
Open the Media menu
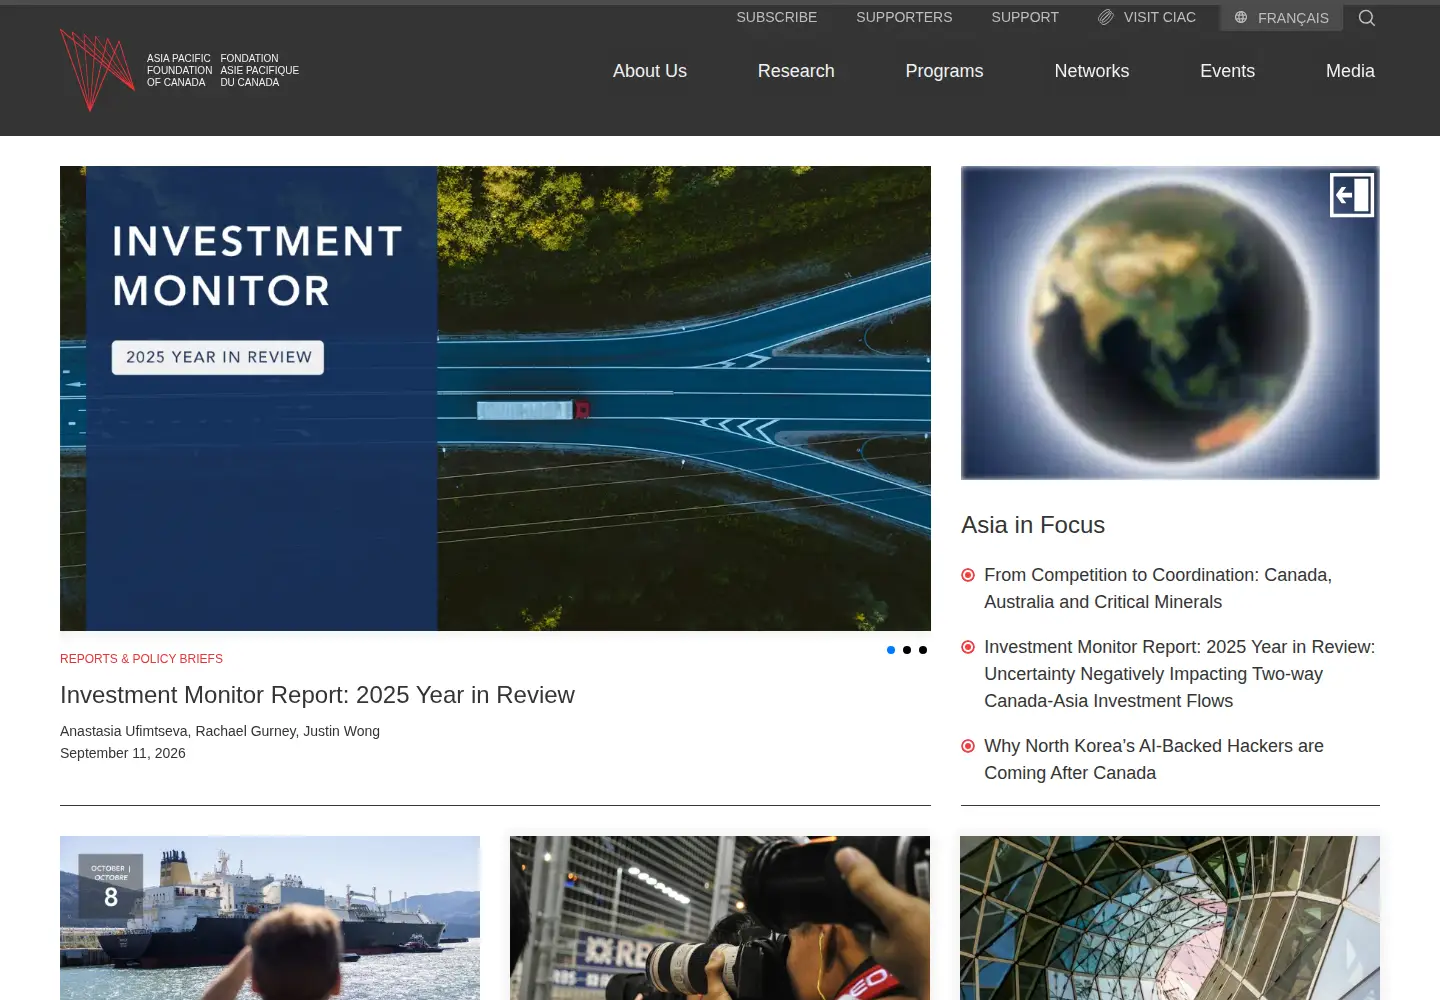point(1350,71)
